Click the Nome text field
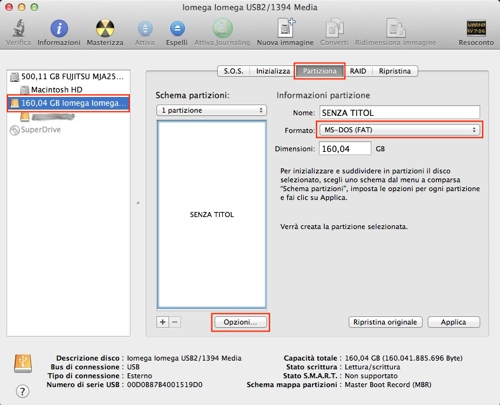 [x=400, y=113]
